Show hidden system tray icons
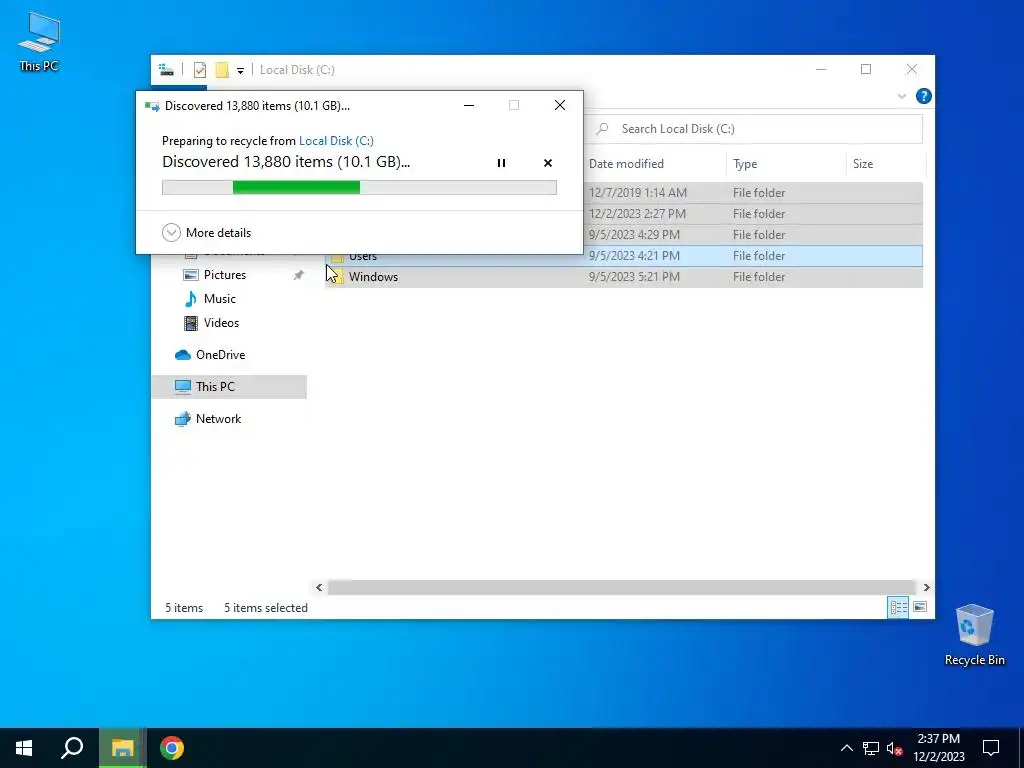This screenshot has height=768, width=1024. point(846,748)
